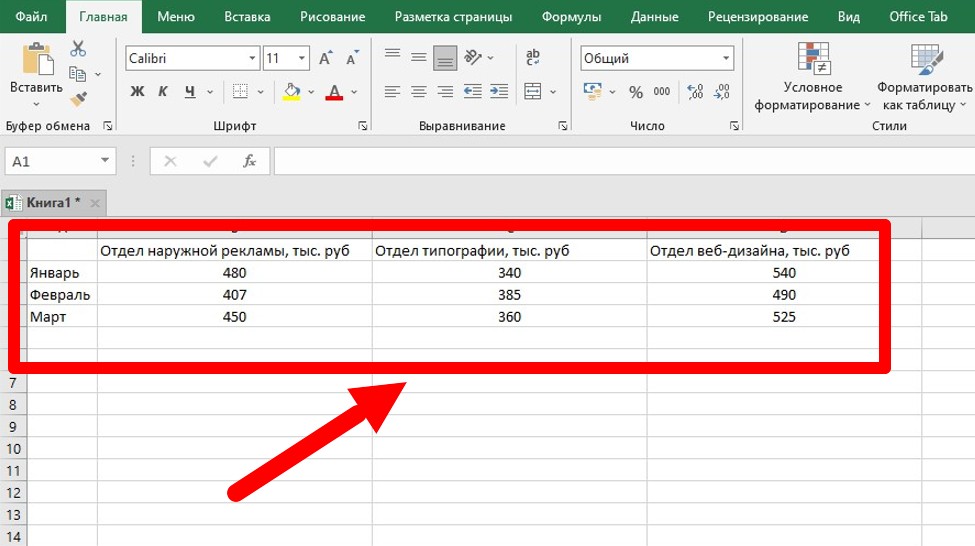Click into the formula bar input

(x=624, y=162)
